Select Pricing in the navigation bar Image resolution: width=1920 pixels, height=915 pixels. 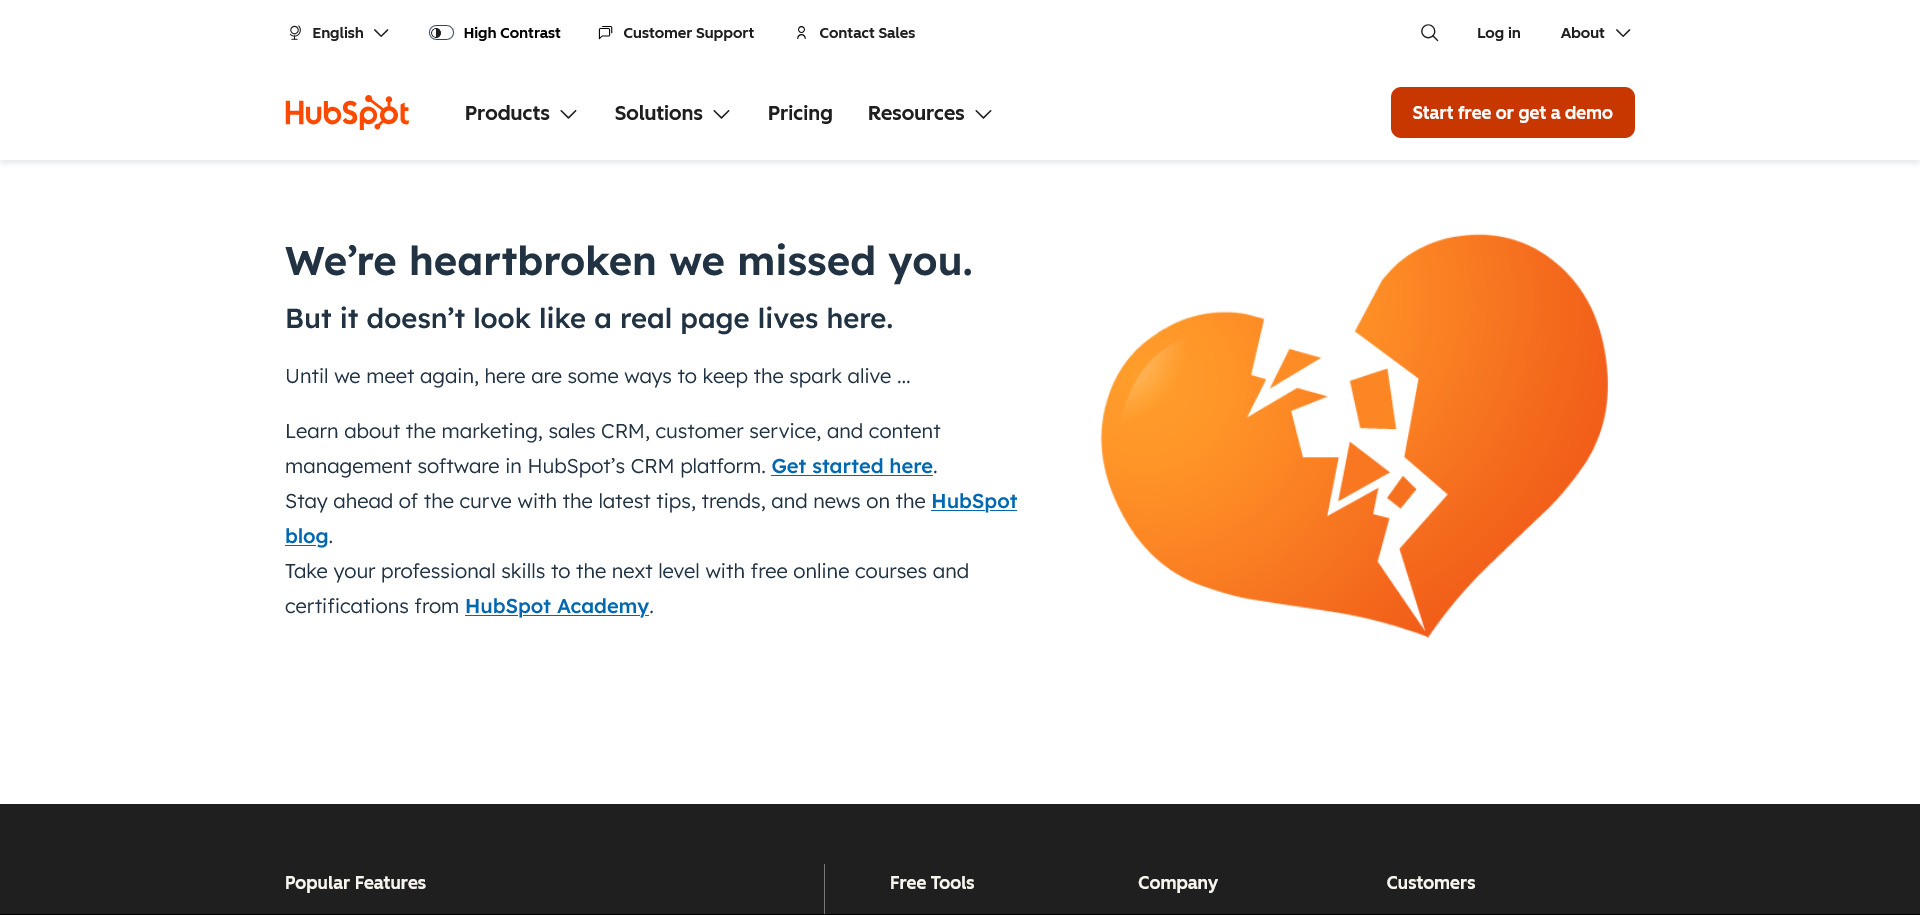(x=799, y=113)
